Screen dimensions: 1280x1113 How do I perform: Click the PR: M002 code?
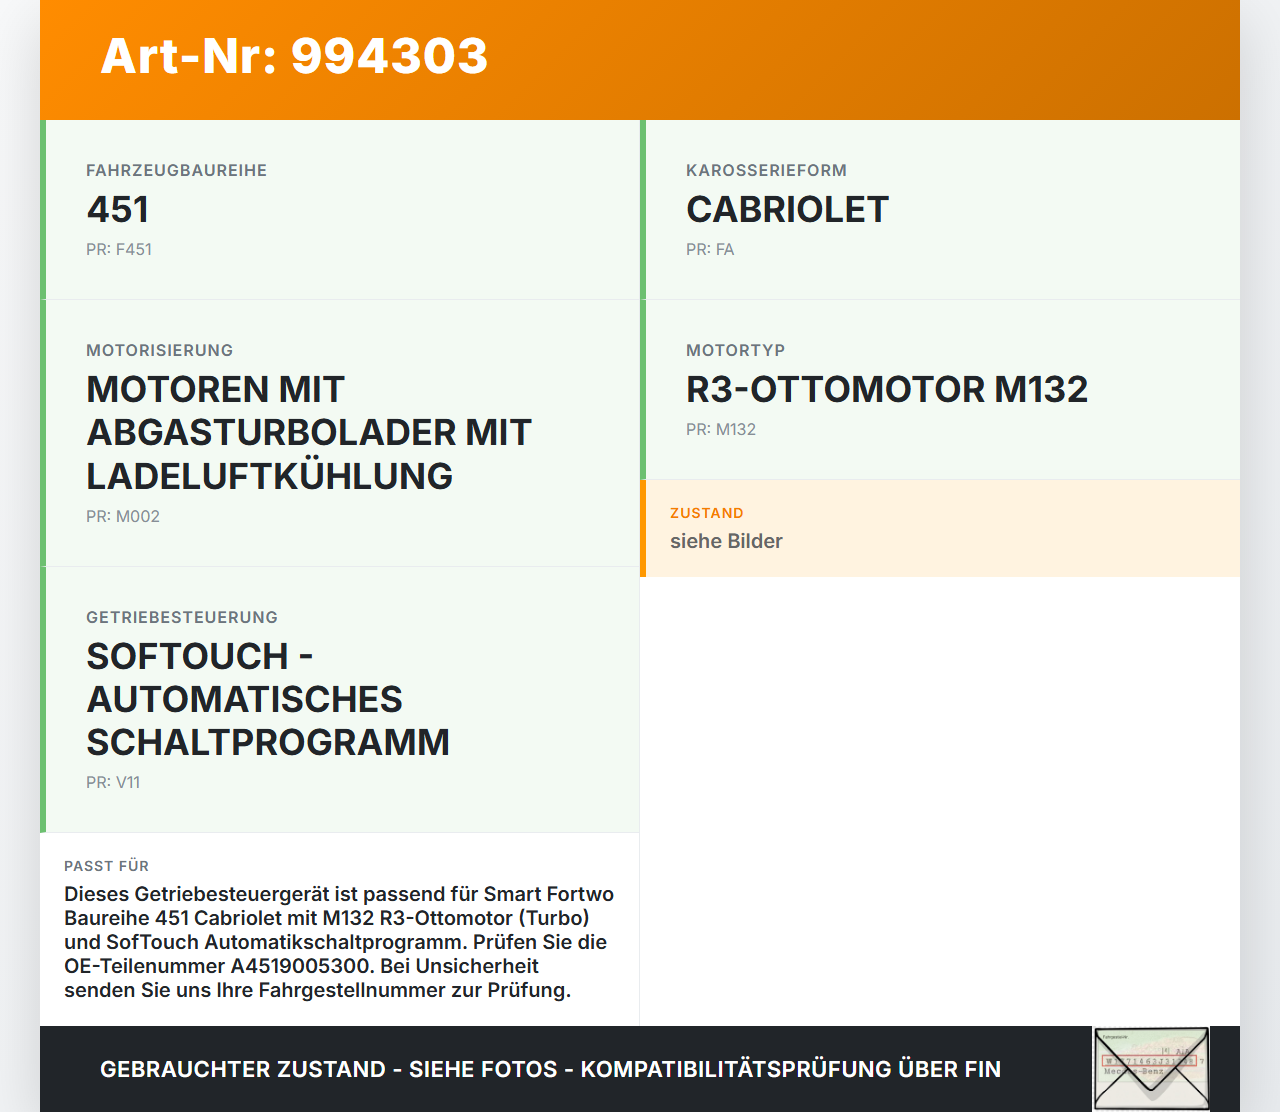[123, 516]
